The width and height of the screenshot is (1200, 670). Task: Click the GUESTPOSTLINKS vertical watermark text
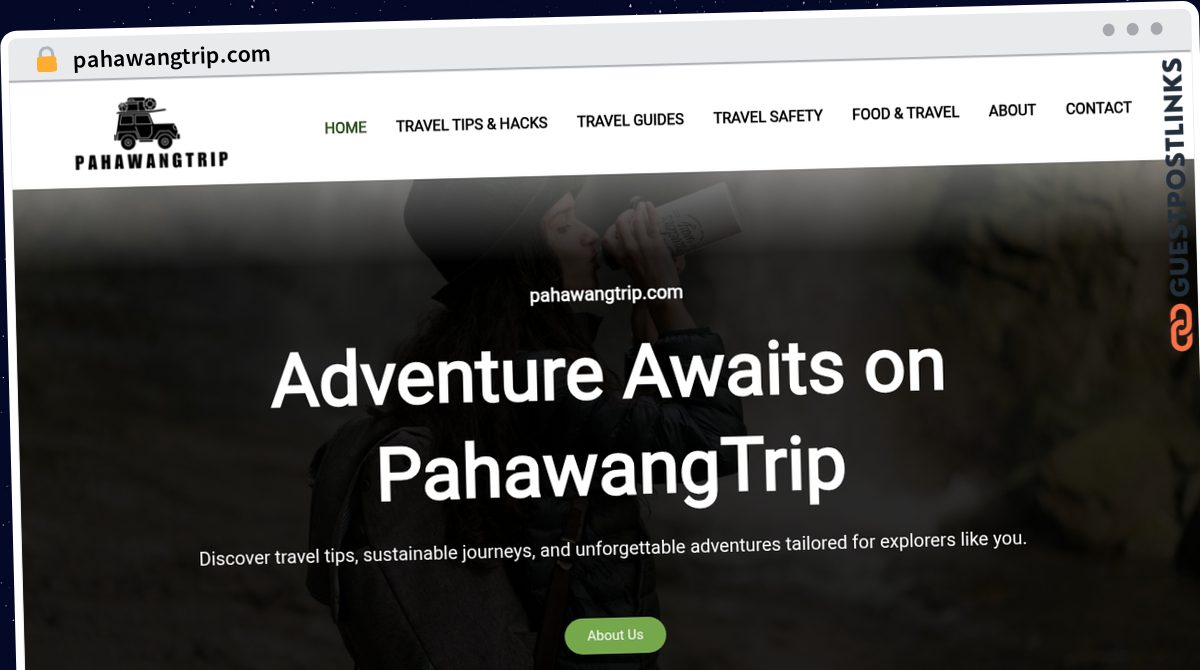[x=1180, y=178]
